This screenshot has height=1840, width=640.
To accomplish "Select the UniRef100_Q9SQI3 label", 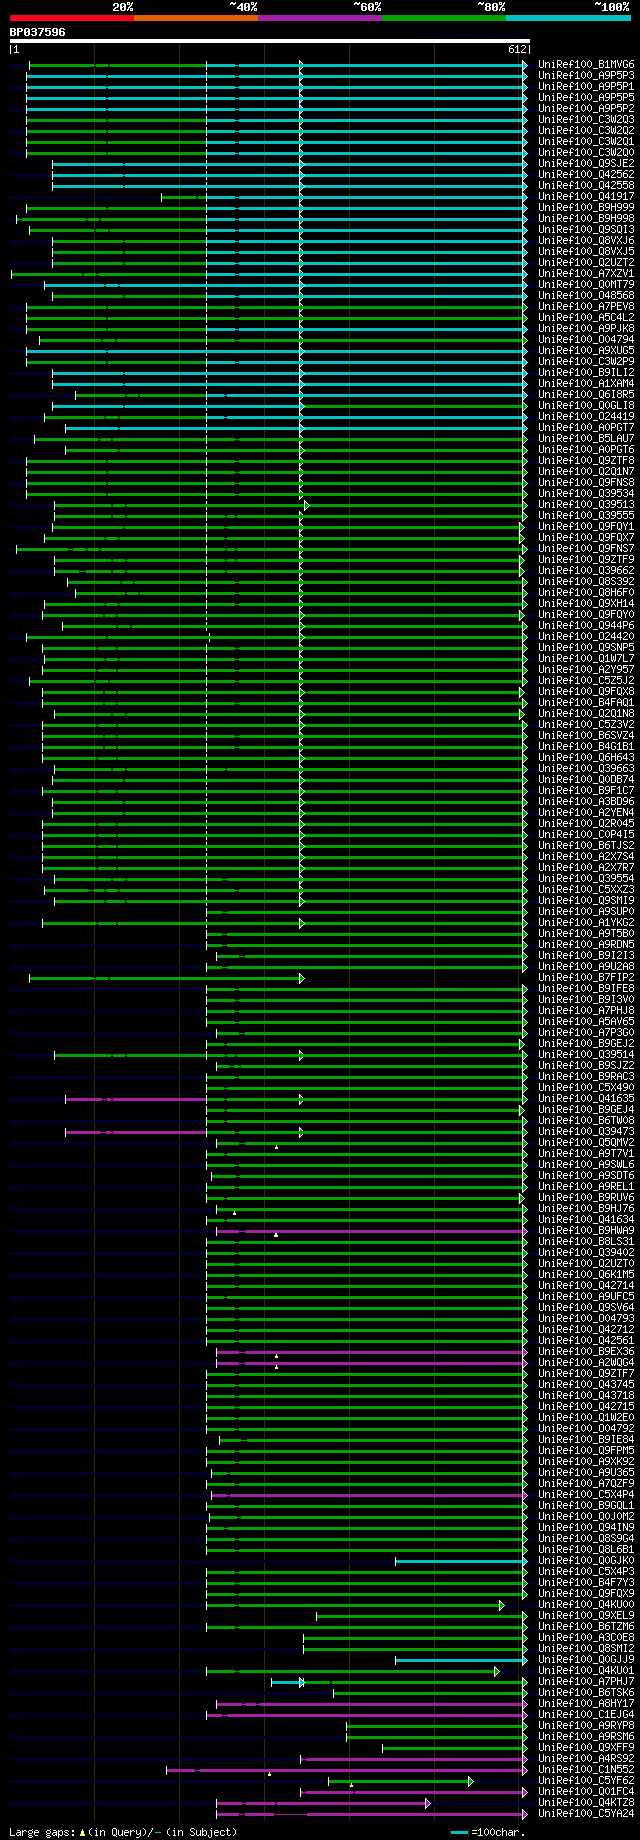I will (x=586, y=229).
